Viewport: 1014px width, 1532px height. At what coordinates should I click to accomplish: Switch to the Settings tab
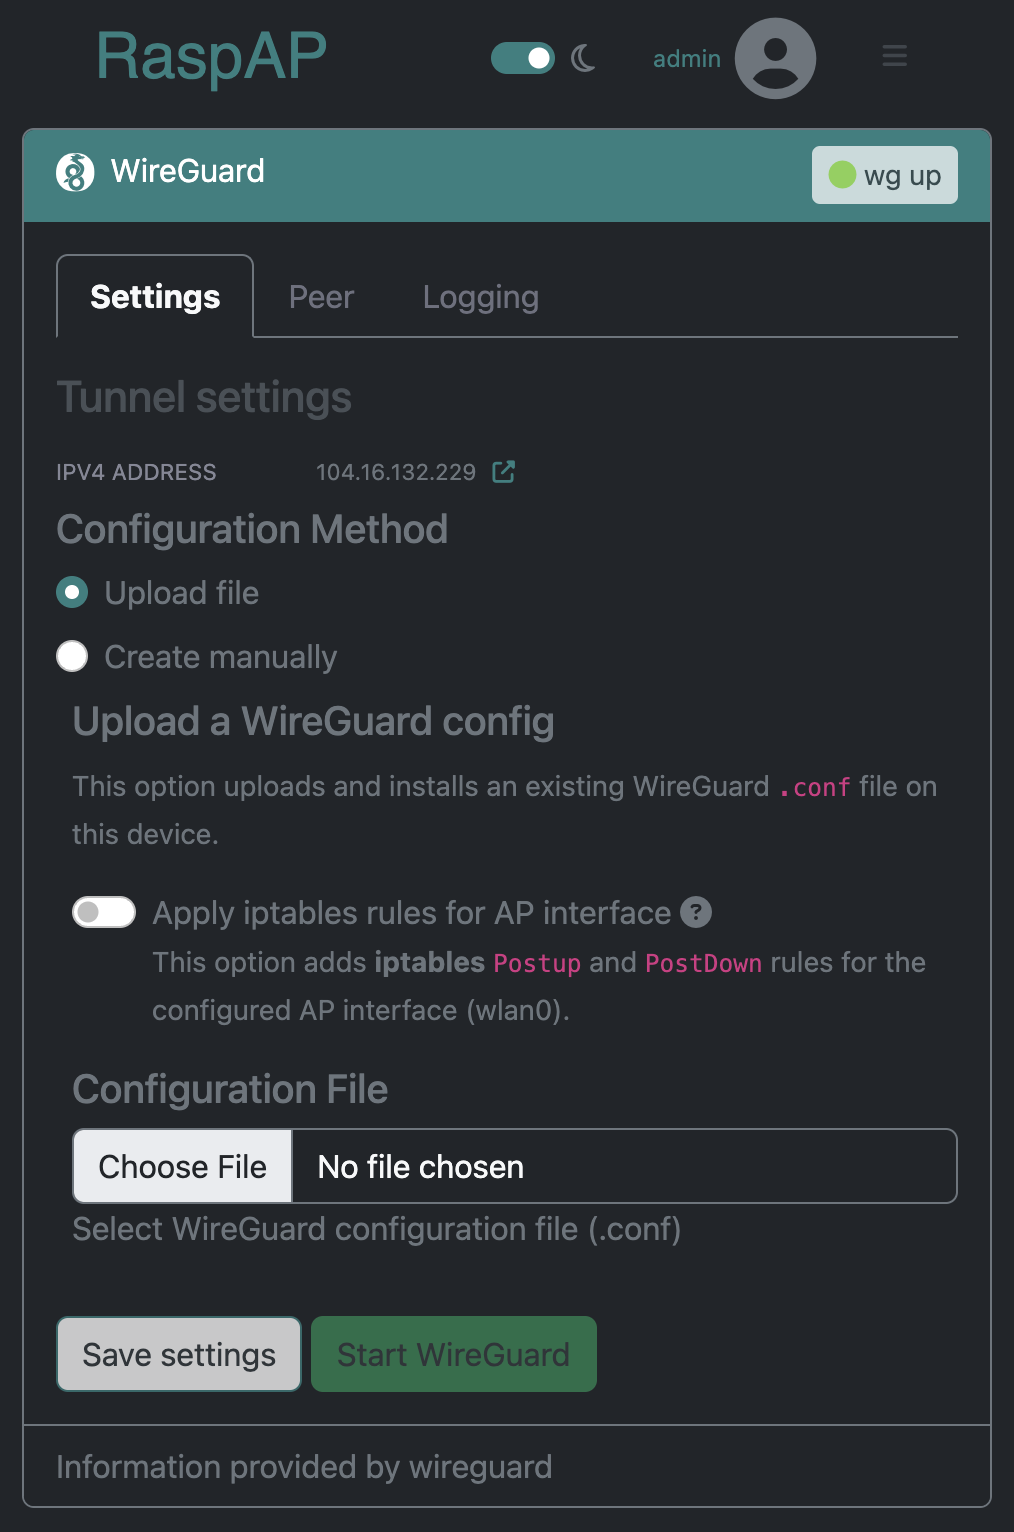click(155, 297)
